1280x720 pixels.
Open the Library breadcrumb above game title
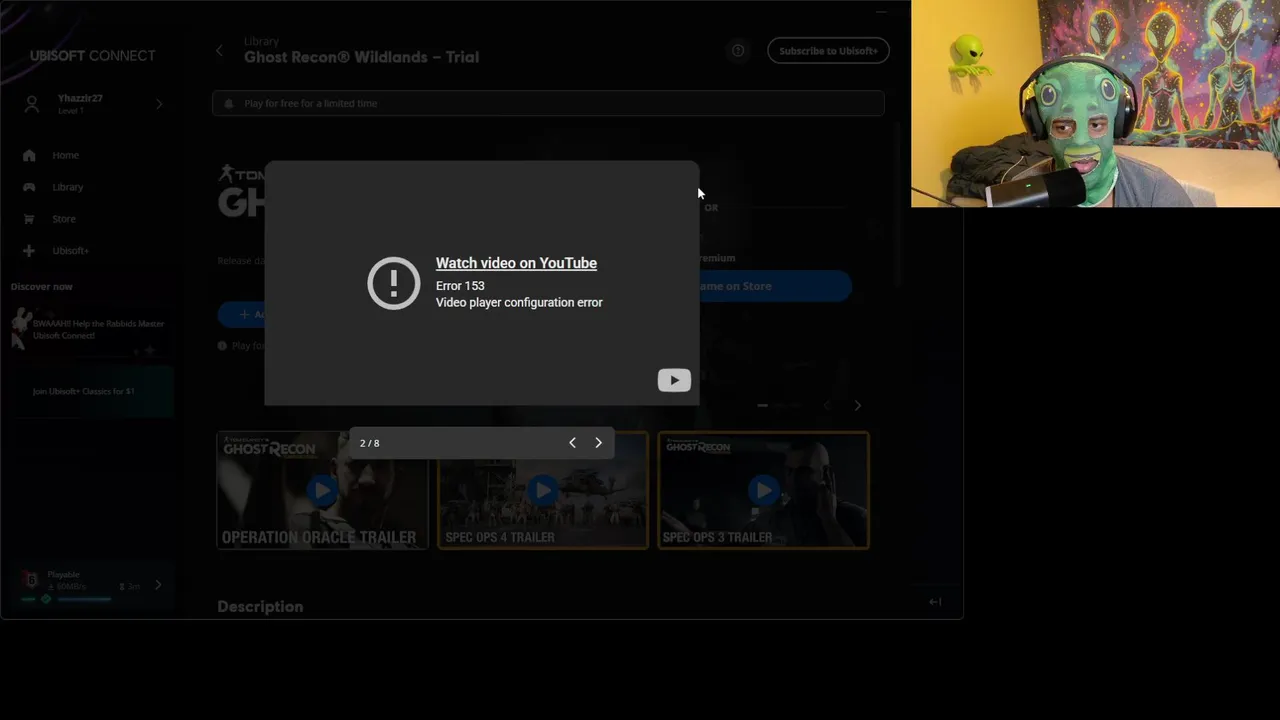[261, 41]
